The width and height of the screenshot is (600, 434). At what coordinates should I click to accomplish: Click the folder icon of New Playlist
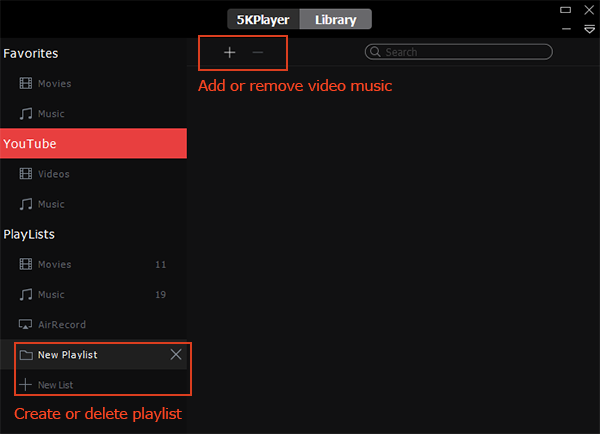pyautogui.click(x=26, y=355)
